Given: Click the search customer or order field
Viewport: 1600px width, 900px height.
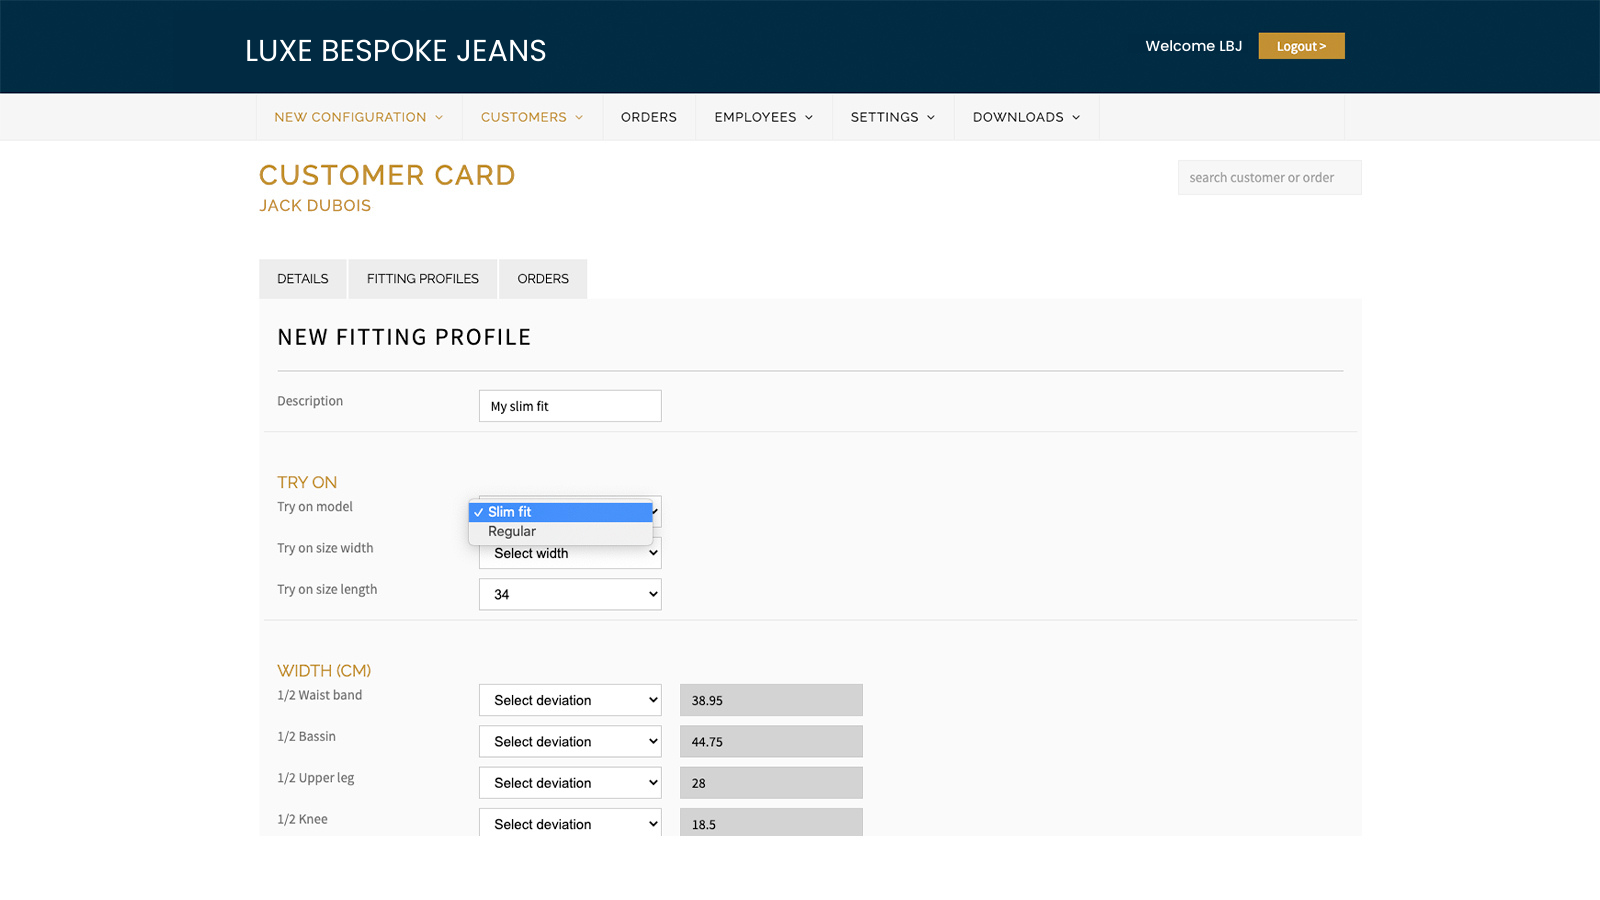Looking at the screenshot, I should click(1268, 177).
